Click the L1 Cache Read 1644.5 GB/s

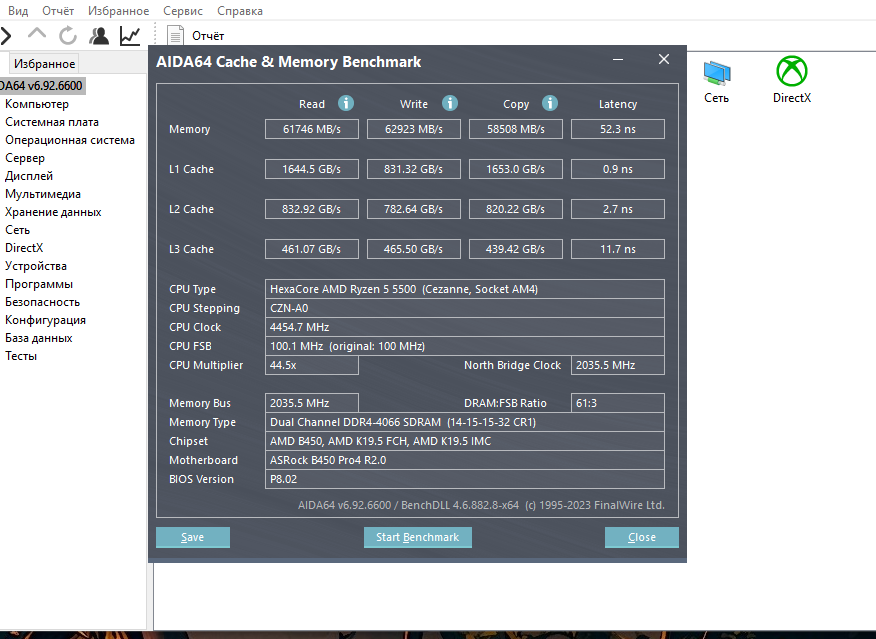312,169
